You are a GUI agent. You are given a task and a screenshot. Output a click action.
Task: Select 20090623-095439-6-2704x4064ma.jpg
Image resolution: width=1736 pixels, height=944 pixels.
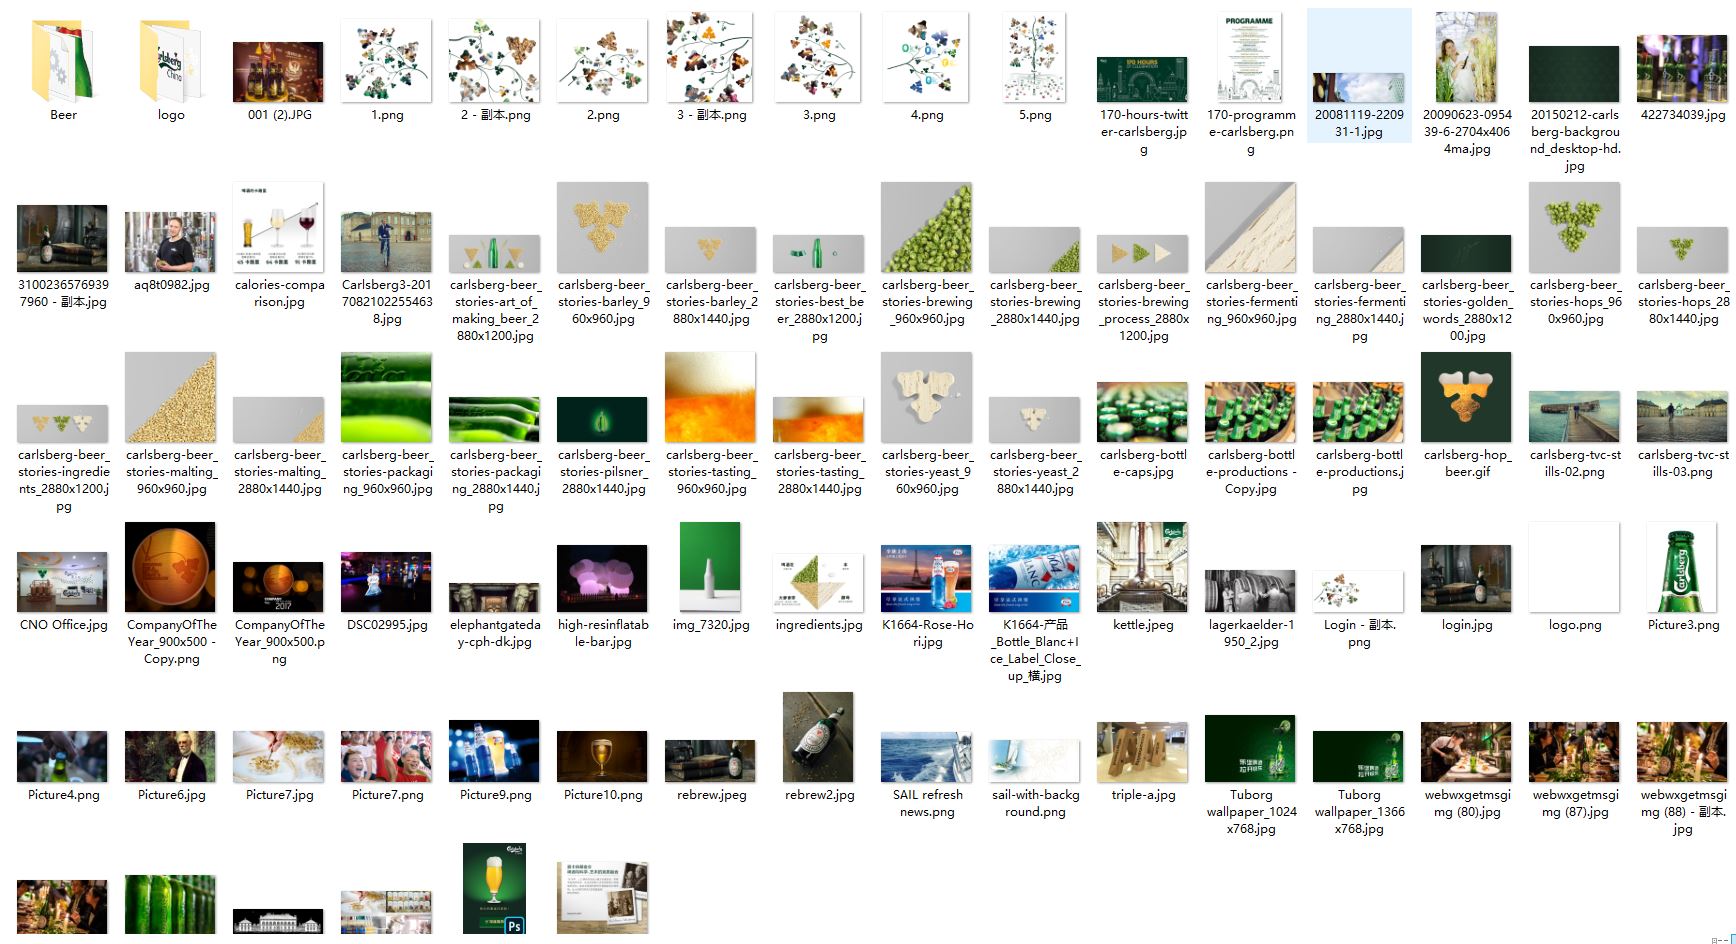1466,57
